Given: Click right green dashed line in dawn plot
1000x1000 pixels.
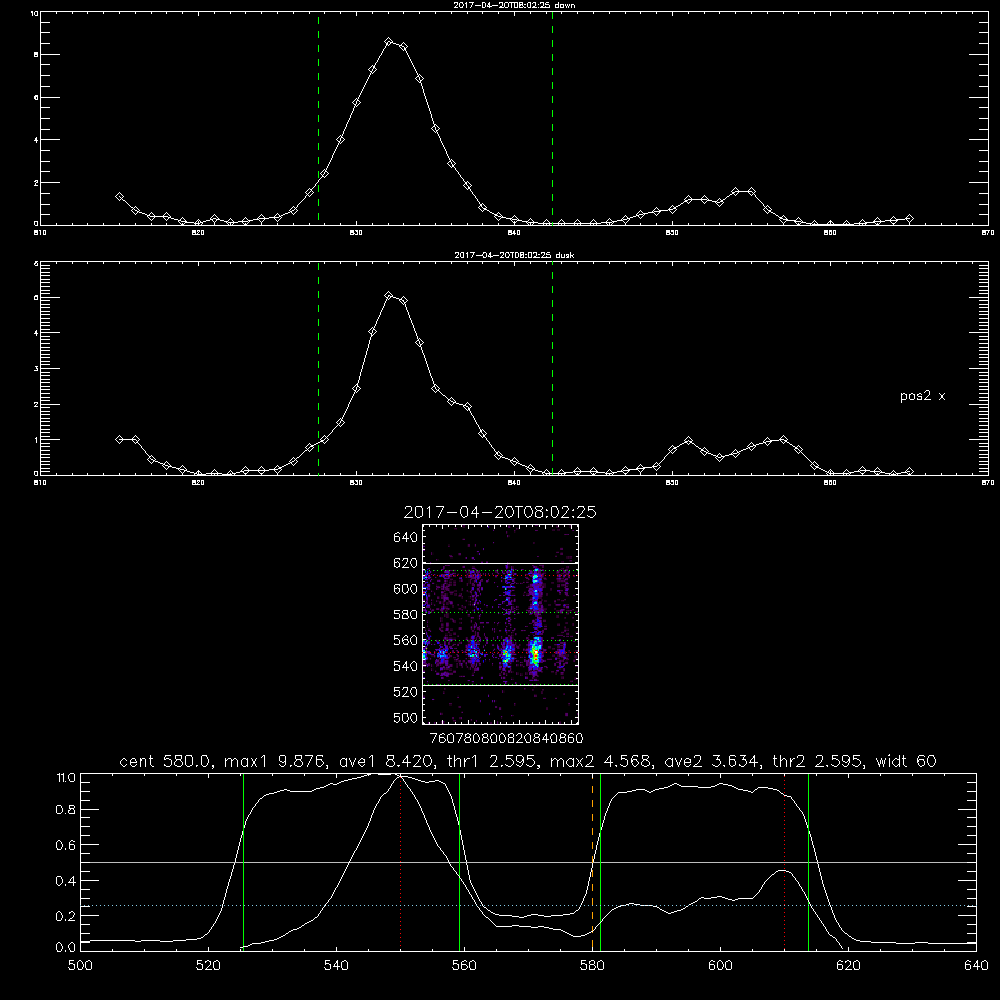Looking at the screenshot, I should coord(552,119).
